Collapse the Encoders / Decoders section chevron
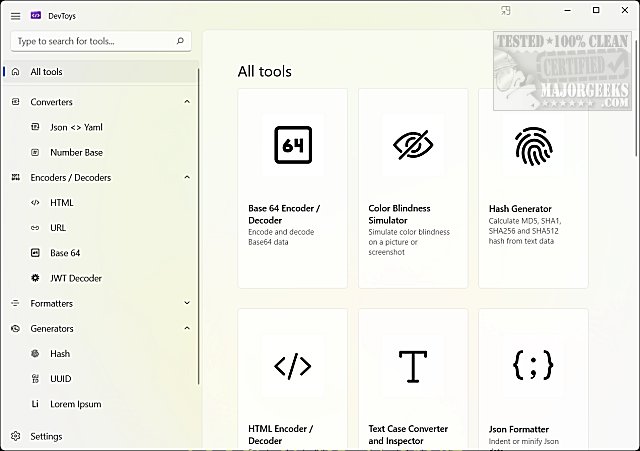 [x=187, y=178]
